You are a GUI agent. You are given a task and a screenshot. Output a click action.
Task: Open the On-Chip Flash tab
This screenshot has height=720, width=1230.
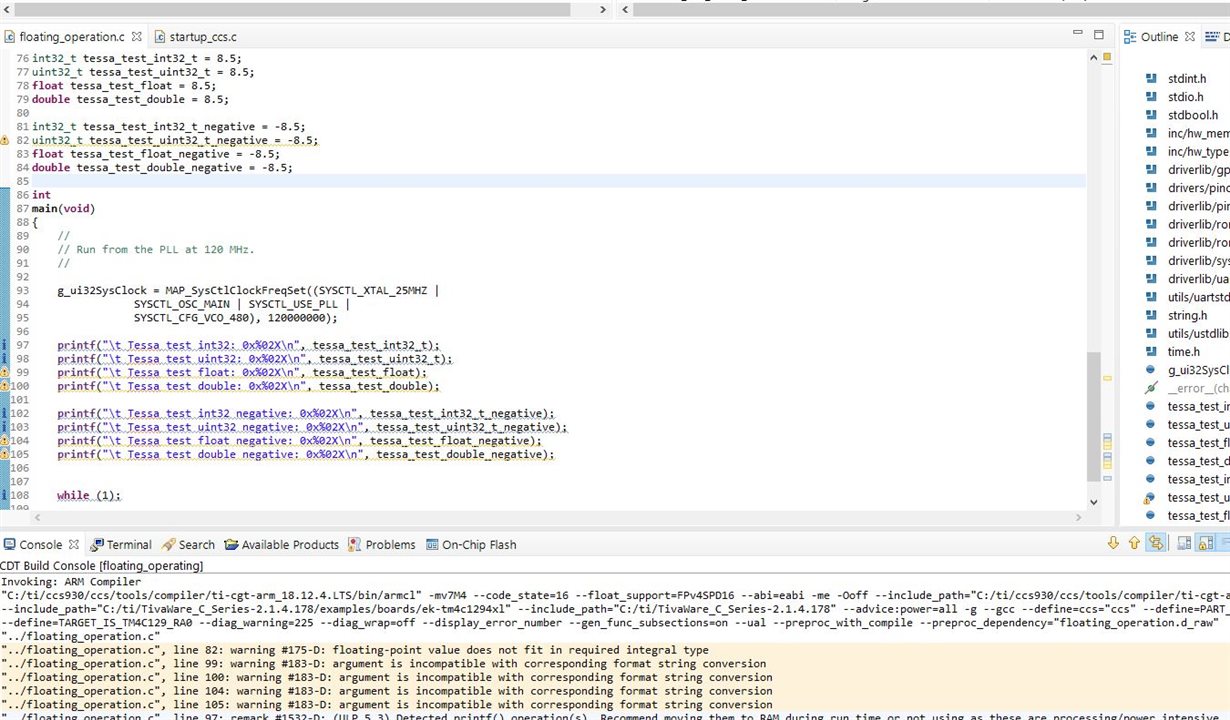[471, 545]
